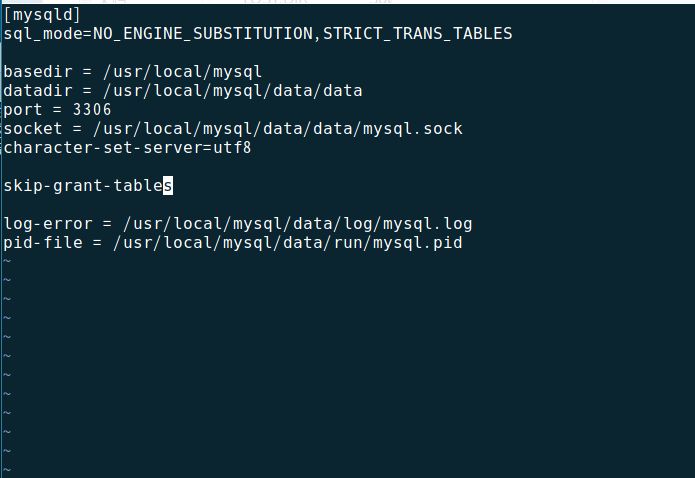Click the highlighted cursor at end of skip-grant-tables

(168, 185)
